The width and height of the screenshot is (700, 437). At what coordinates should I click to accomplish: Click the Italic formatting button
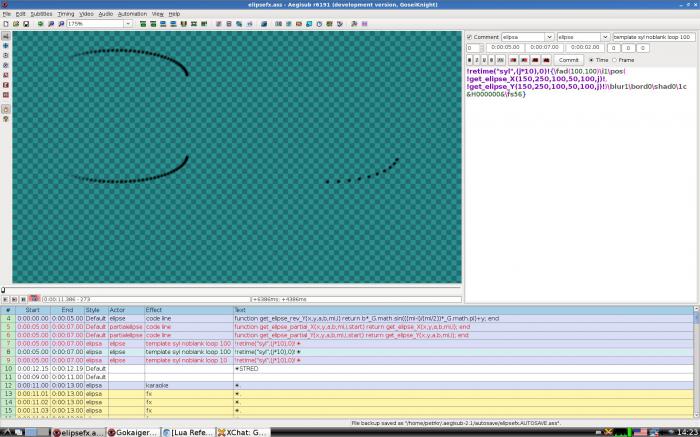477,60
